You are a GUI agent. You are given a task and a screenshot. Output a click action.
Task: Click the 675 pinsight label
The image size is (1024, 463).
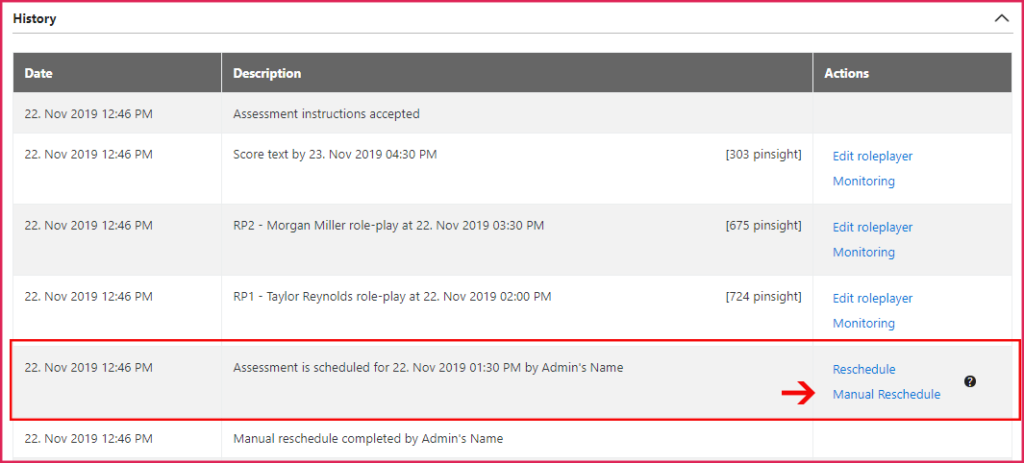pyautogui.click(x=763, y=225)
